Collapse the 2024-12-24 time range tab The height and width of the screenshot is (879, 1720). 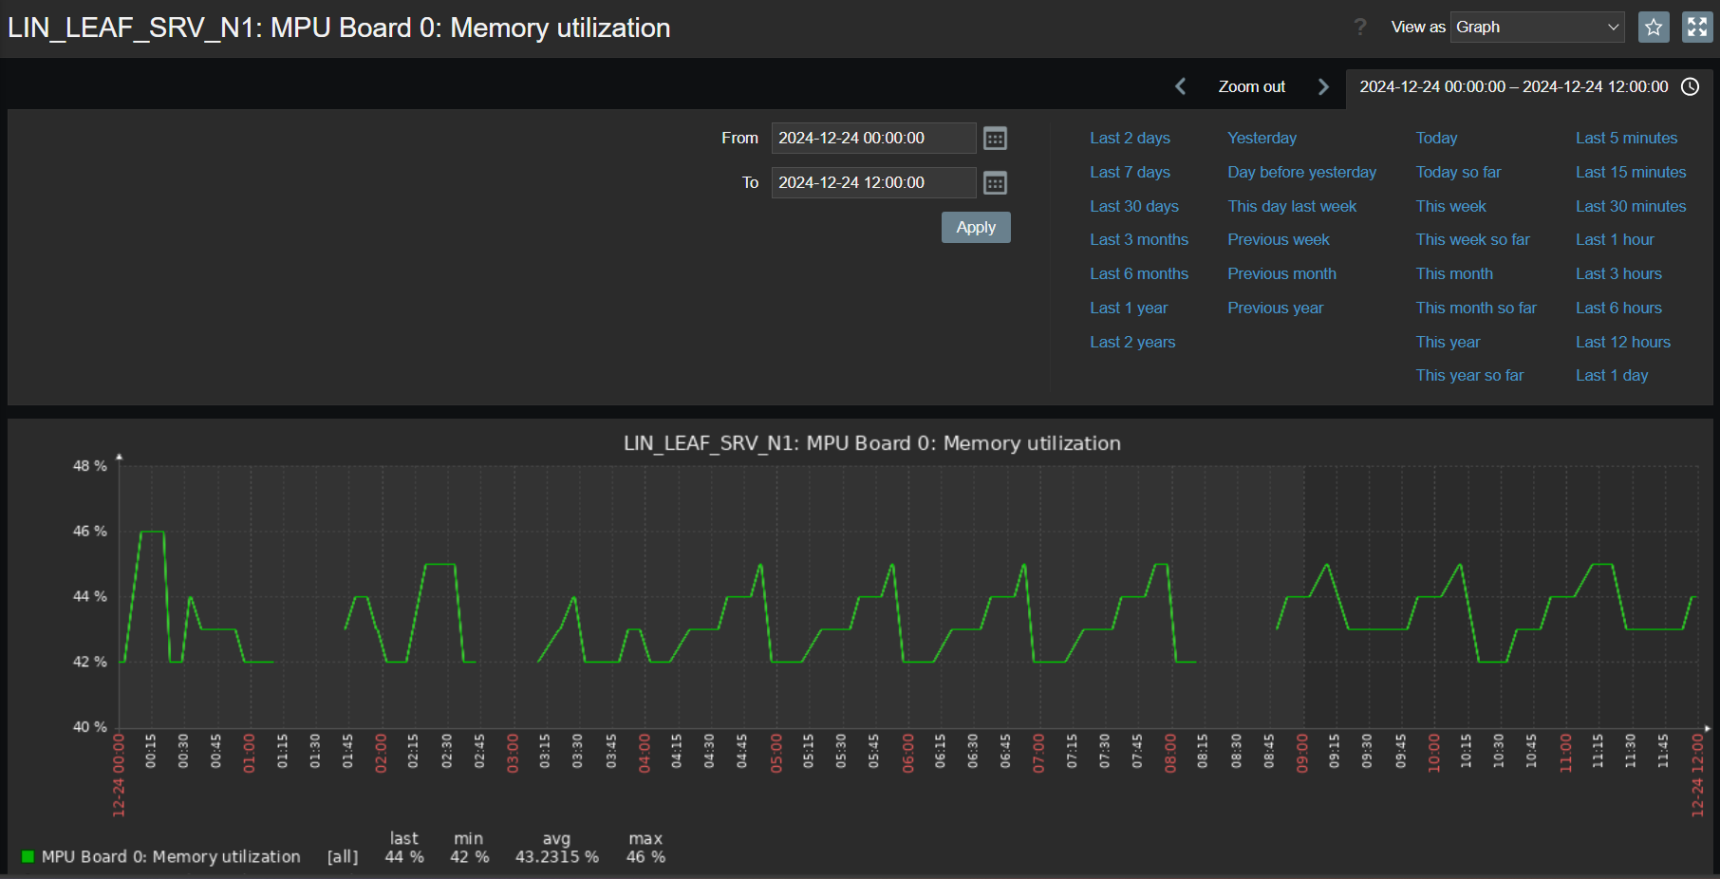pos(1513,87)
